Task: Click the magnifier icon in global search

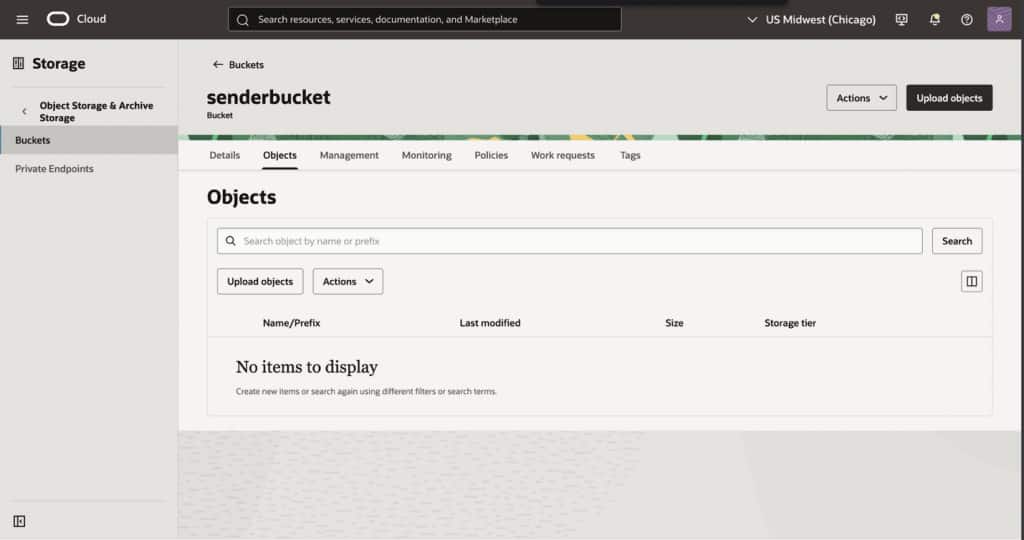Action: point(243,20)
